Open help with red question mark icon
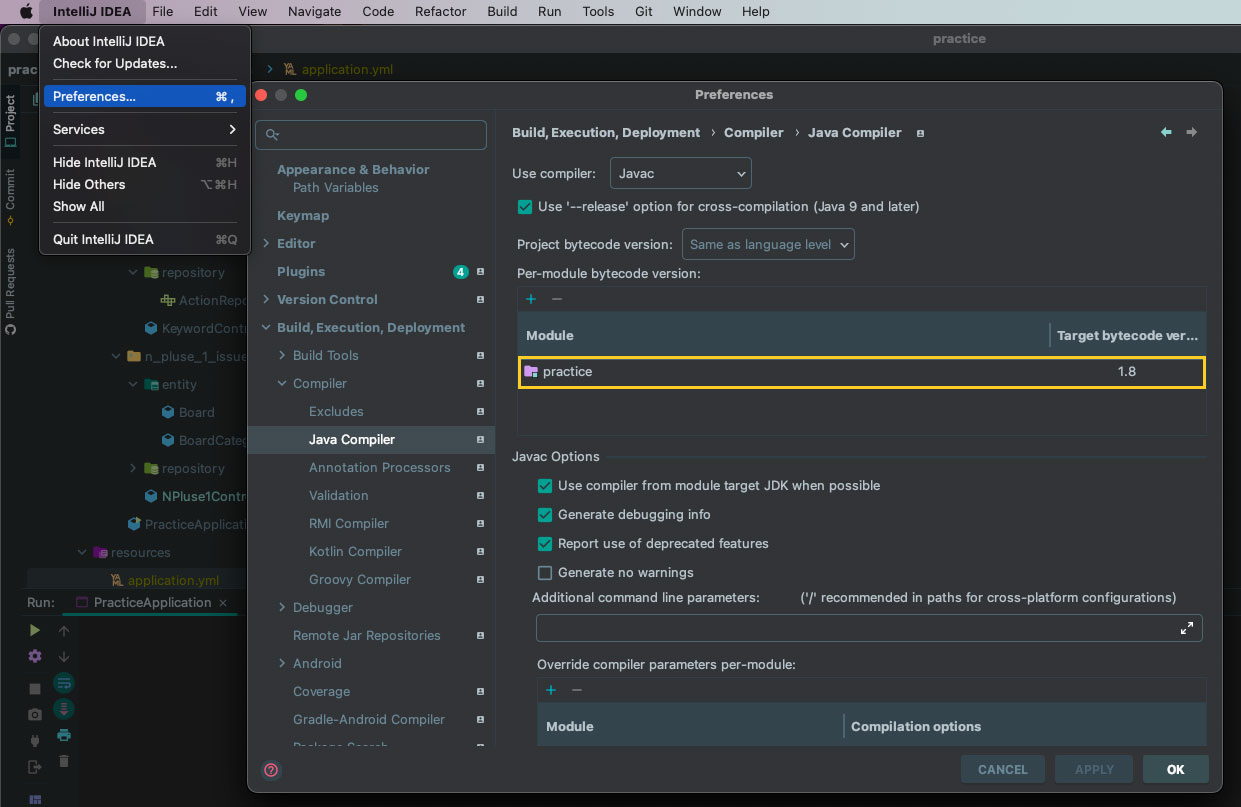Screen dimensions: 1241x807 [270, 770]
